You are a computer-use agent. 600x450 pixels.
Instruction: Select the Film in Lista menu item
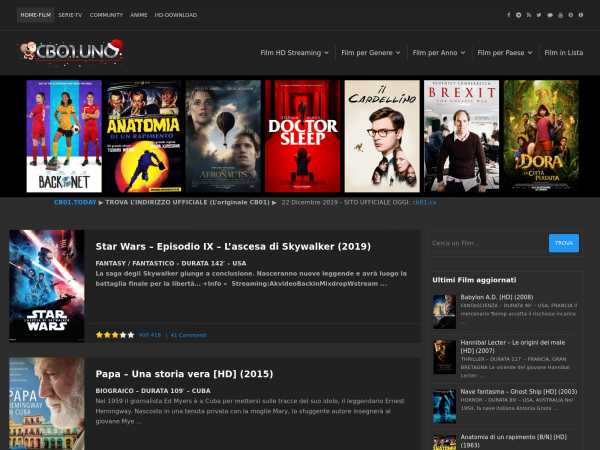[x=562, y=52]
